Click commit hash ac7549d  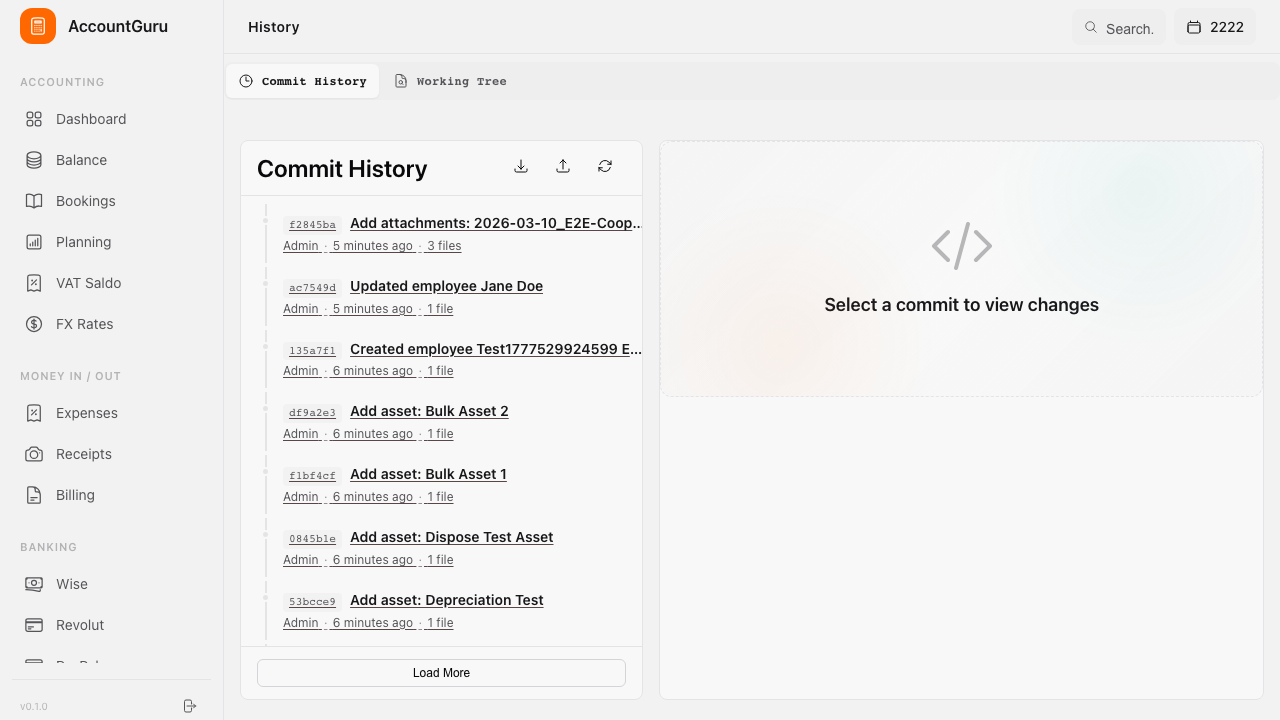(312, 288)
